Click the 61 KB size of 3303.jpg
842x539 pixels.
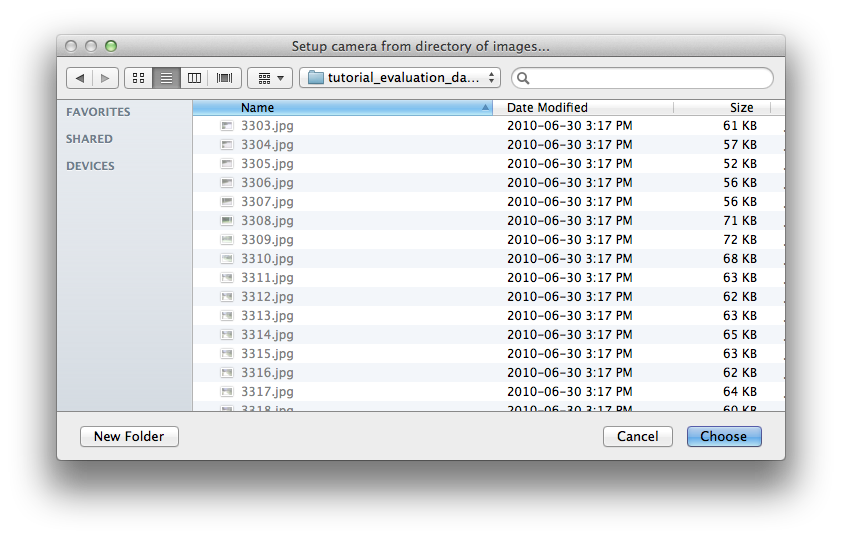[x=739, y=126]
